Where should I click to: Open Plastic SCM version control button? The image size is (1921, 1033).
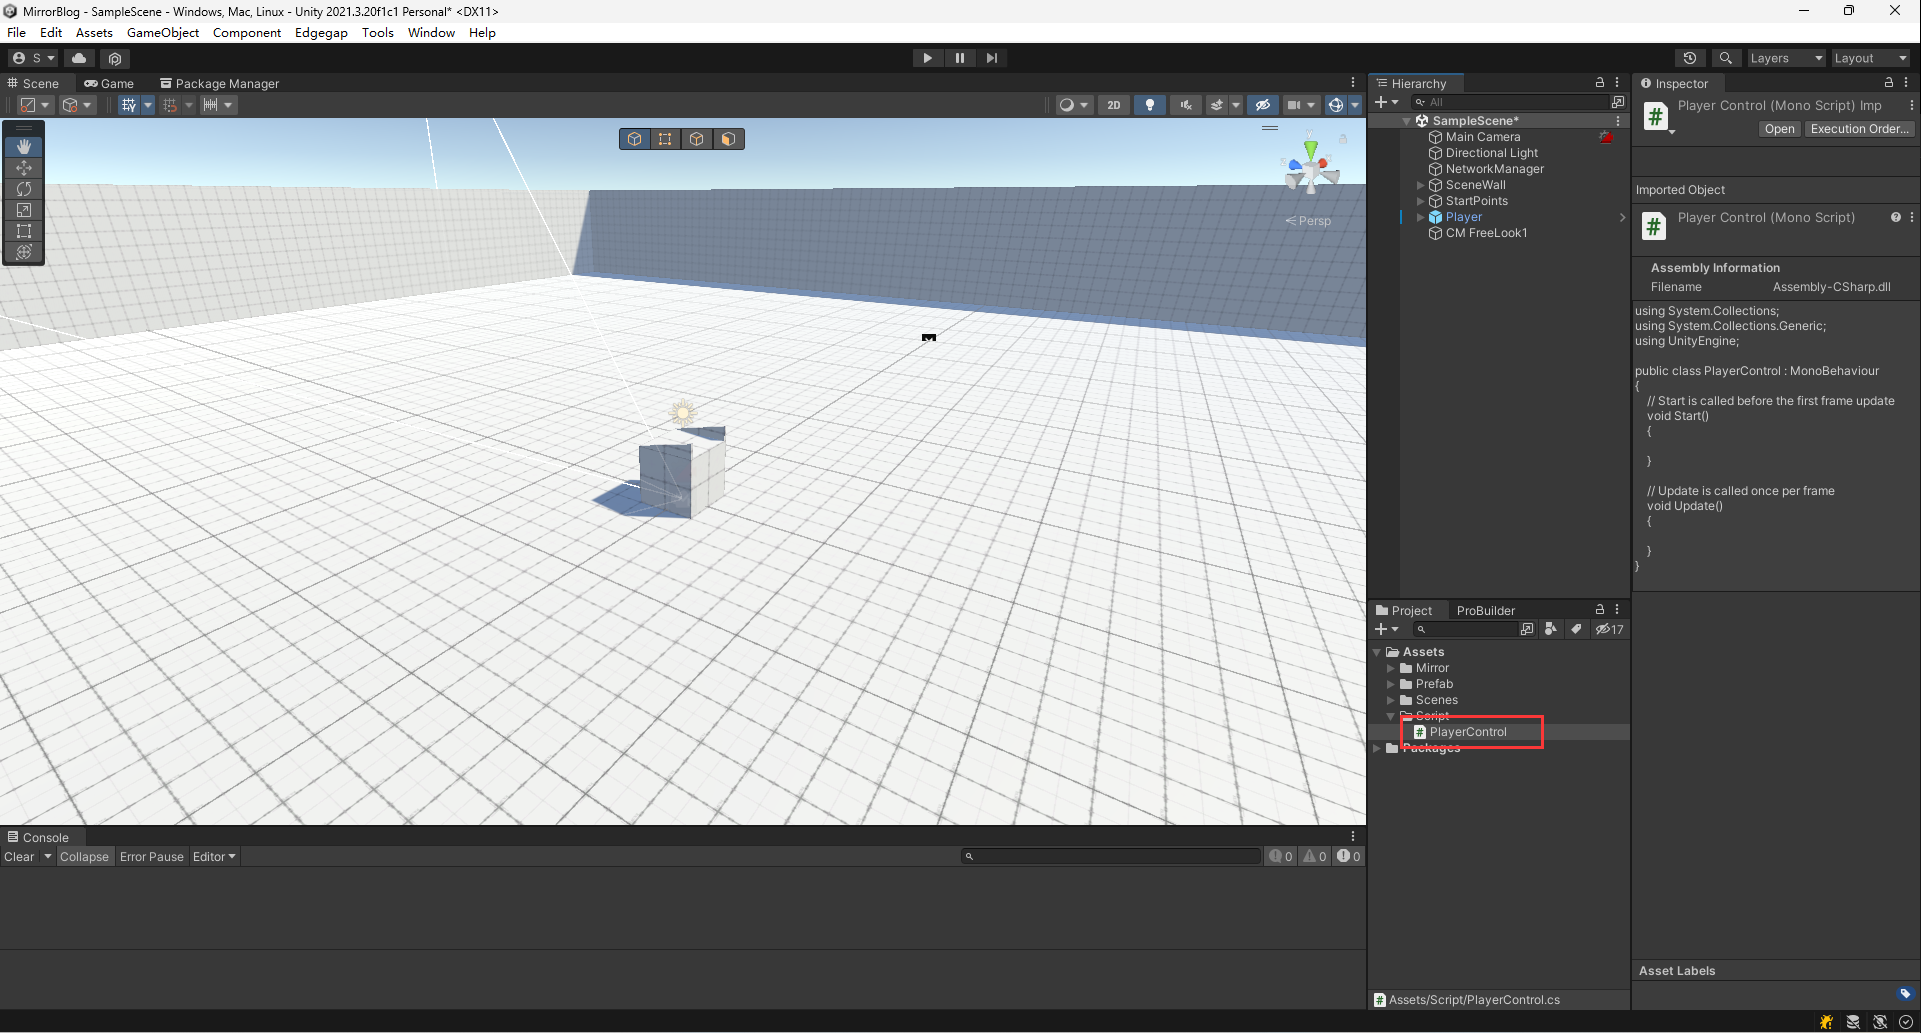pyautogui.click(x=115, y=58)
